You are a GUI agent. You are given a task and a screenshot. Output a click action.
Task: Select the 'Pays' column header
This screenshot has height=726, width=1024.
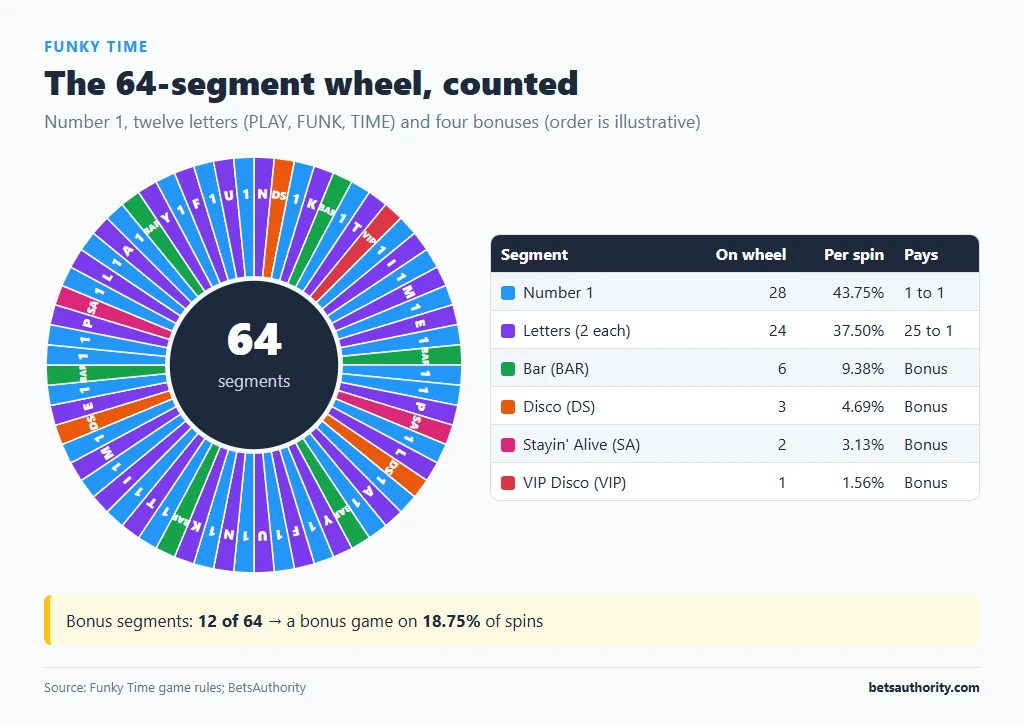pos(921,255)
